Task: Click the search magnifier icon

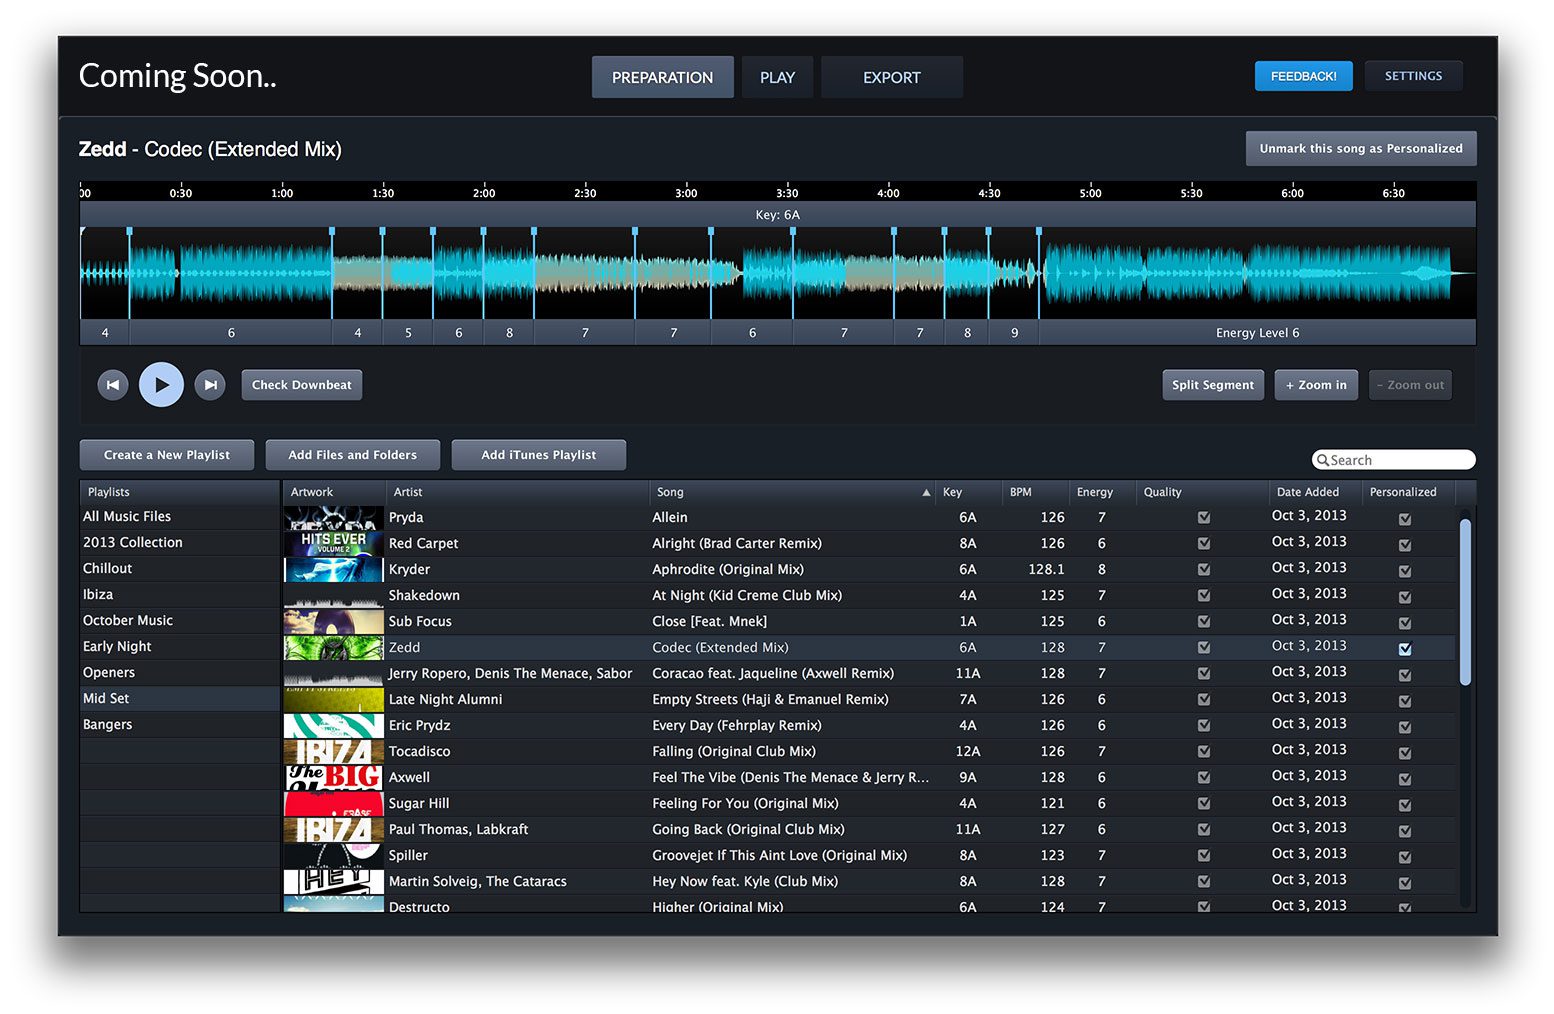Action: [1323, 460]
